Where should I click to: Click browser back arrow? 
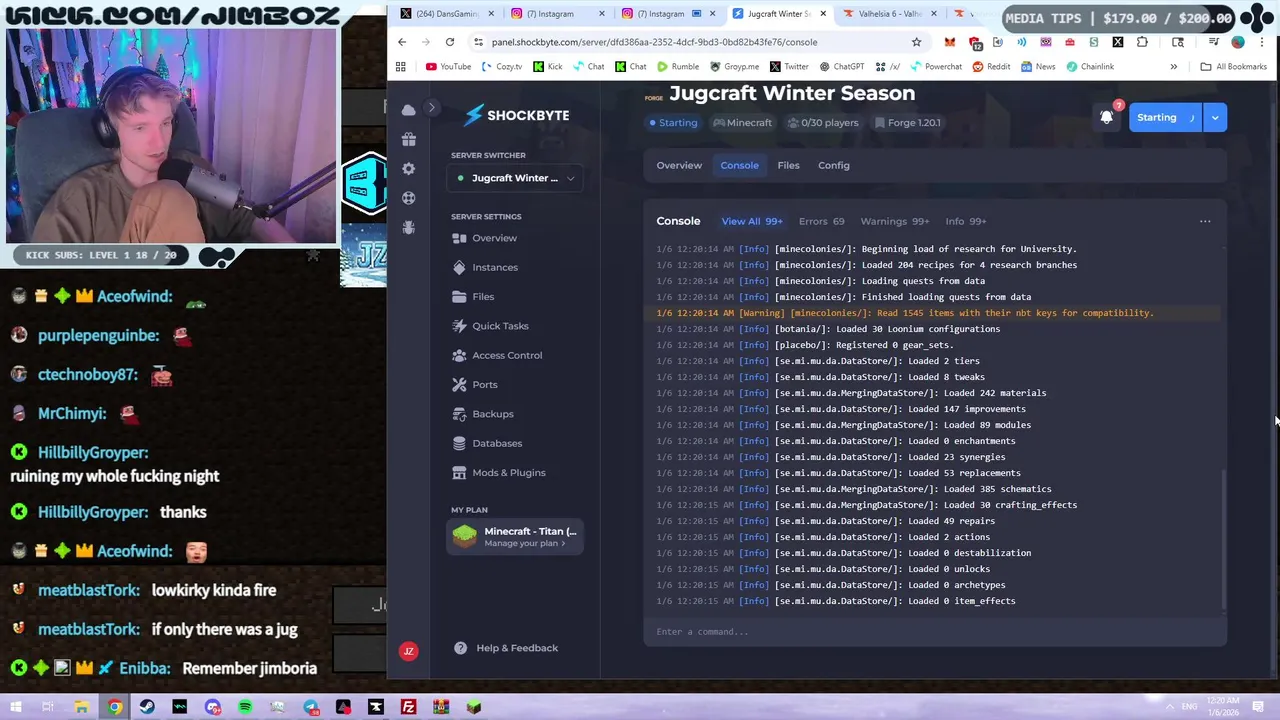pos(402,42)
